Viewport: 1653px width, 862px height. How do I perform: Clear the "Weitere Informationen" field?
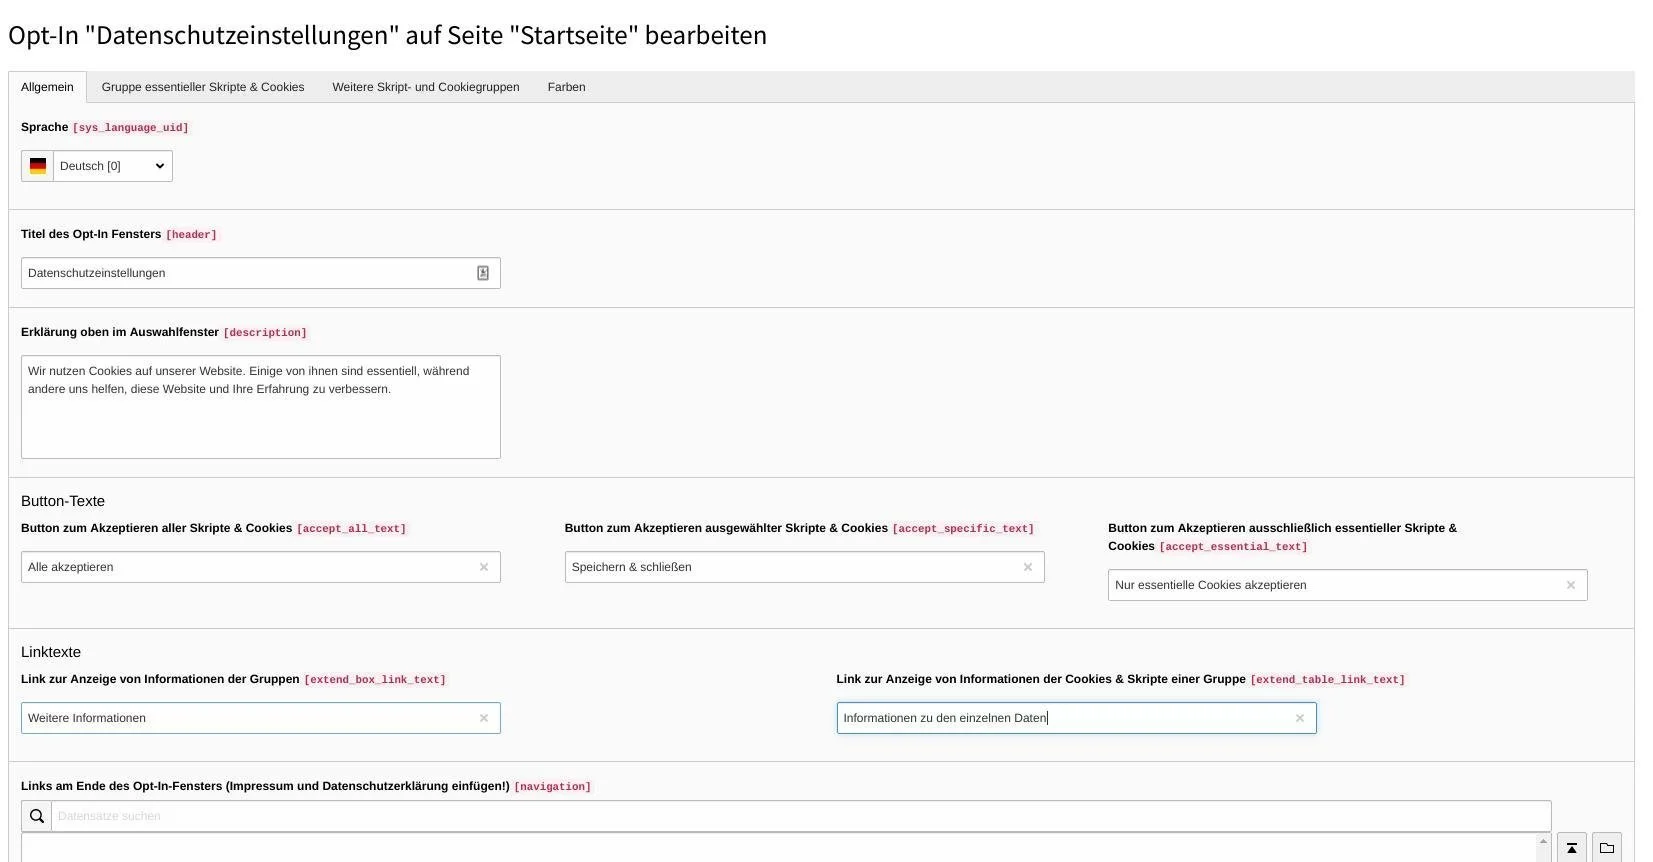pyautogui.click(x=484, y=718)
